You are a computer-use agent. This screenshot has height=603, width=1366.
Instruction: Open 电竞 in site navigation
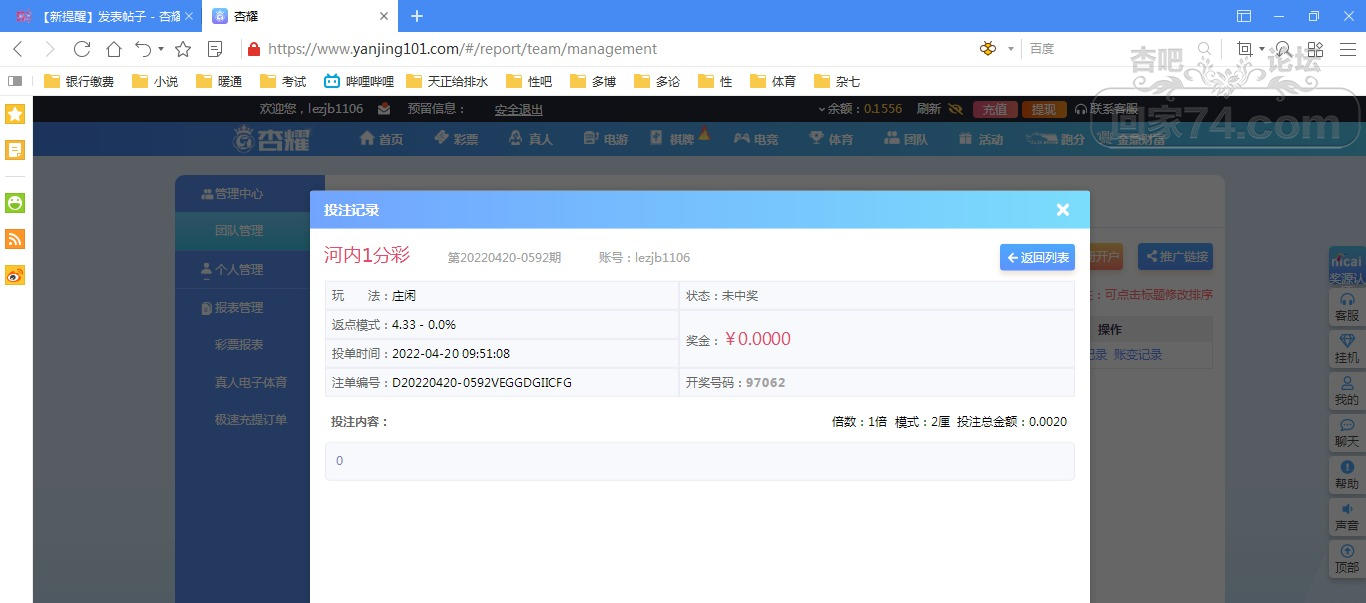tap(756, 139)
